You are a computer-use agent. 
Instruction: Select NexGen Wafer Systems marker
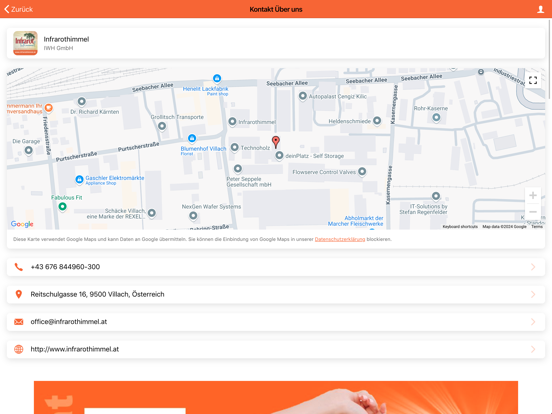click(x=193, y=215)
